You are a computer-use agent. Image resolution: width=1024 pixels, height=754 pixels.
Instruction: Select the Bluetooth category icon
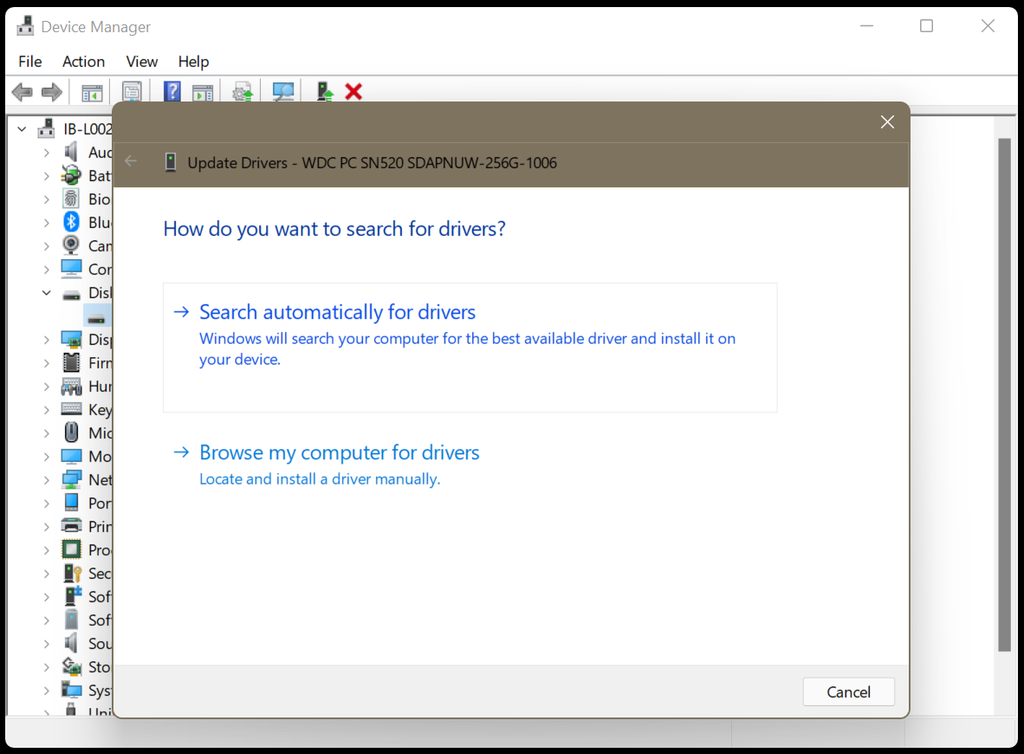coord(71,222)
